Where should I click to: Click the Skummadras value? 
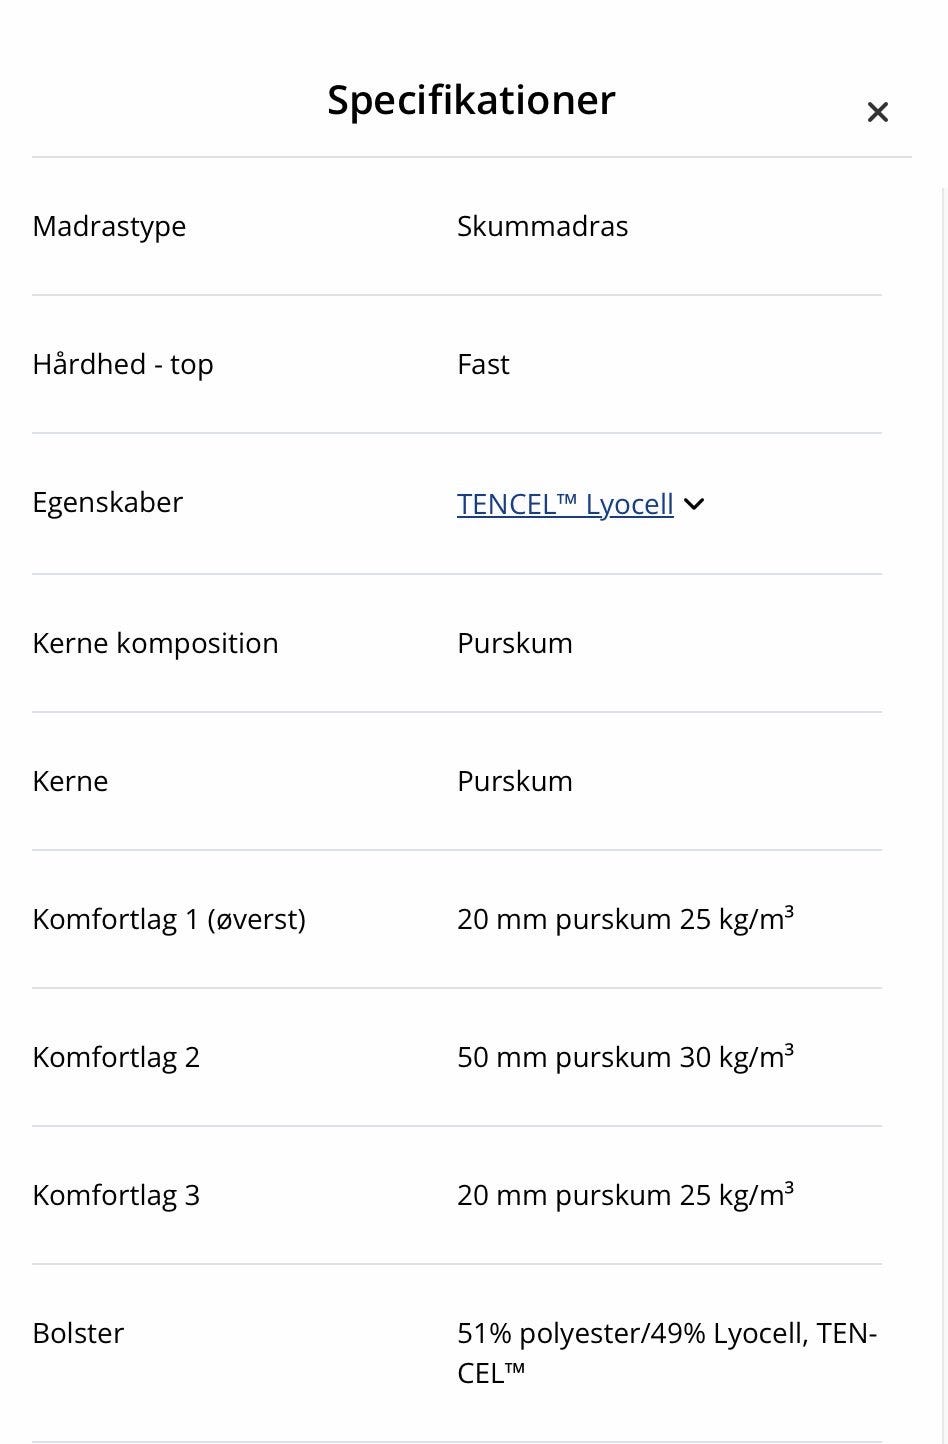click(542, 226)
